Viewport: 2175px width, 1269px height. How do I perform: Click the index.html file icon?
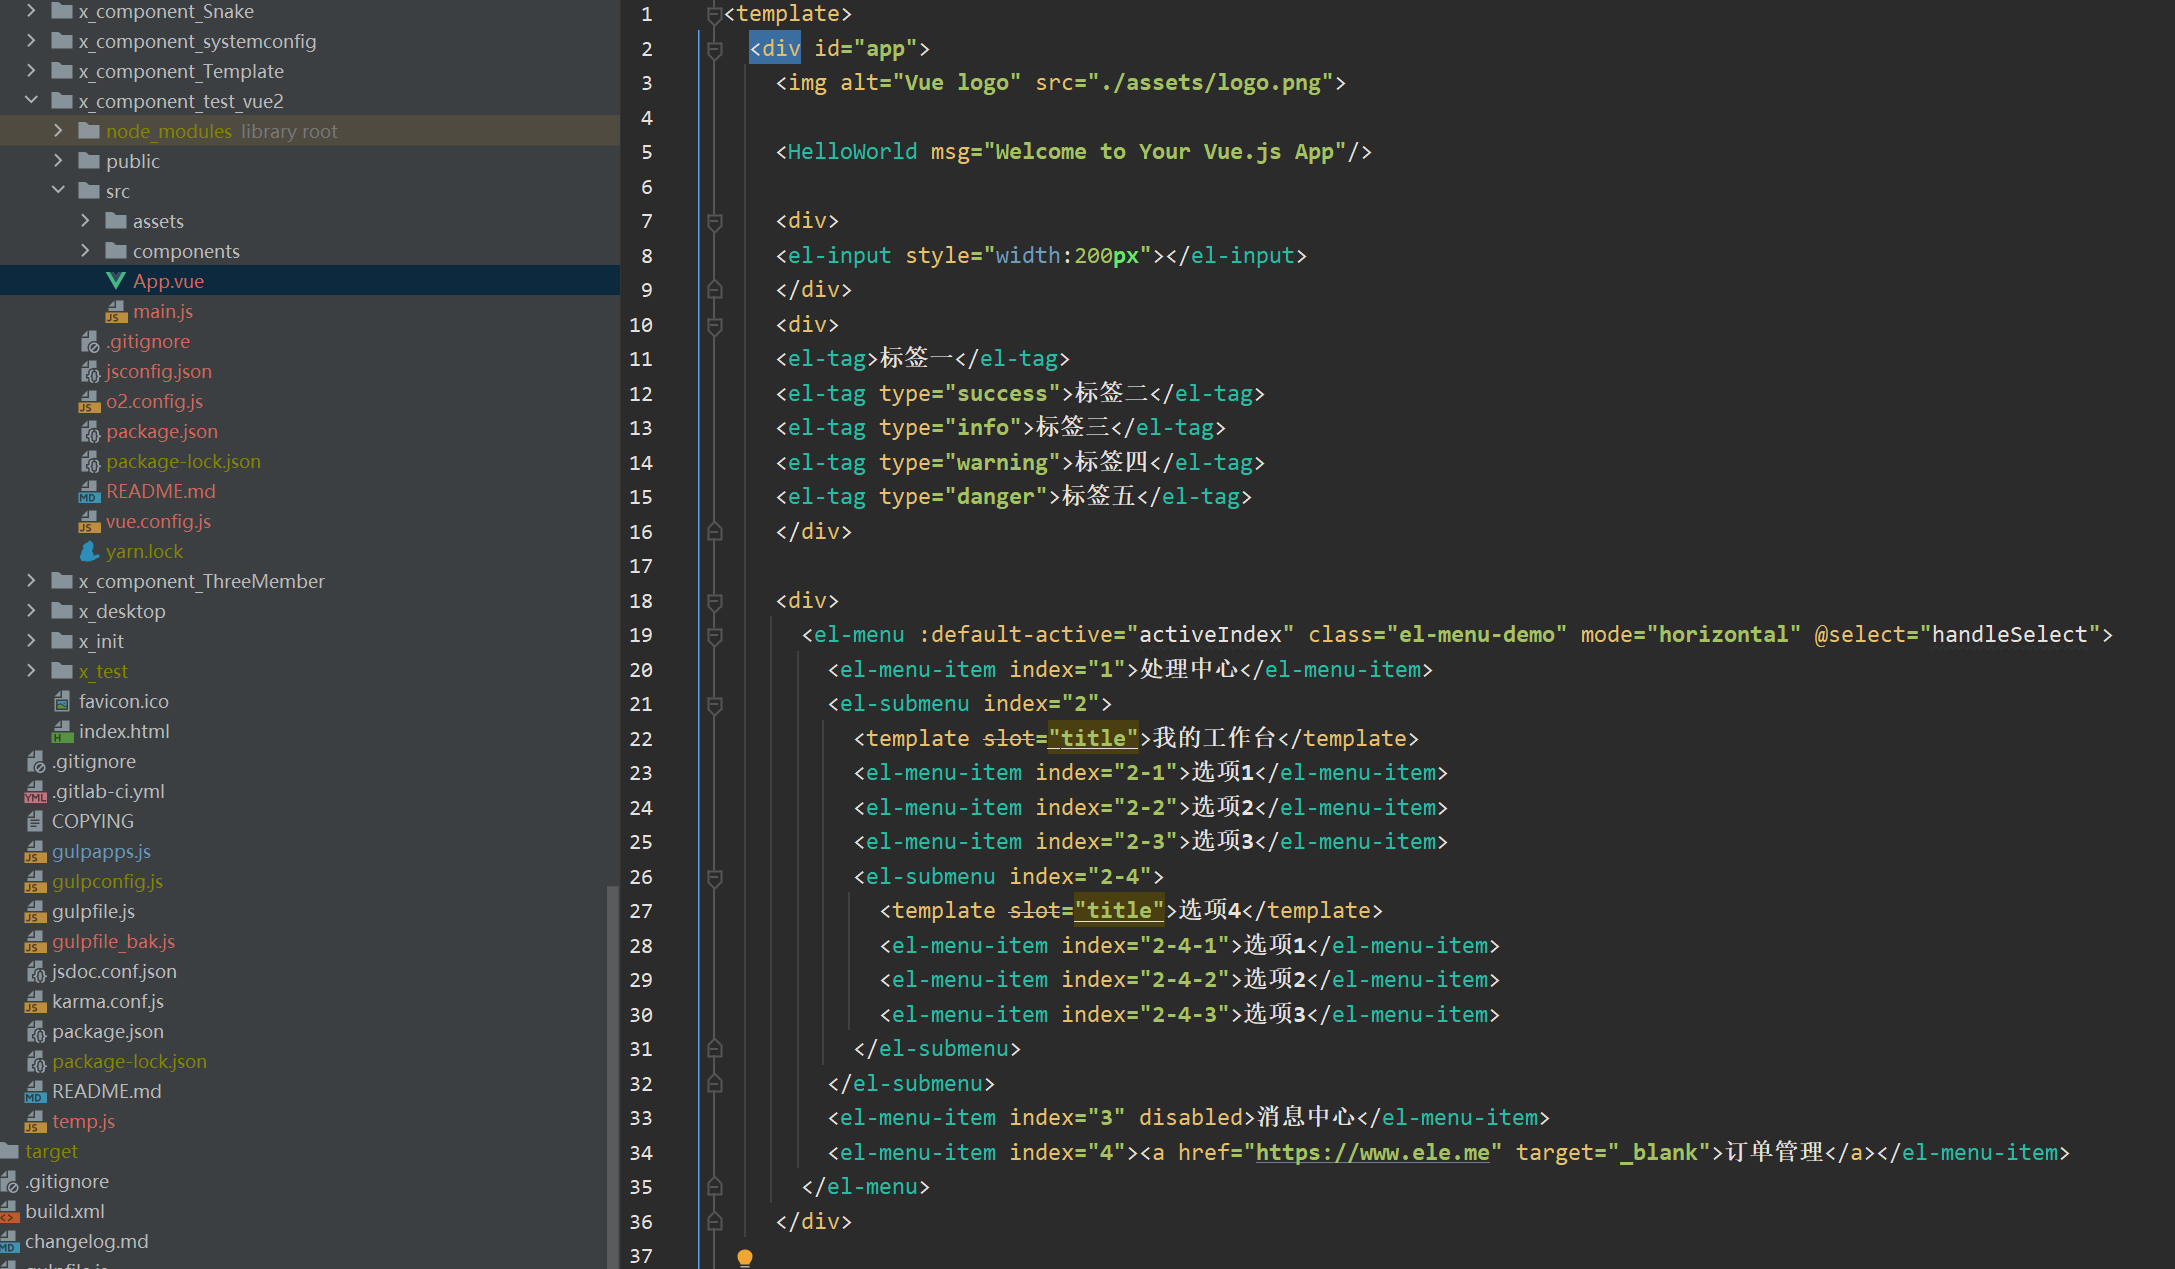[x=63, y=732]
